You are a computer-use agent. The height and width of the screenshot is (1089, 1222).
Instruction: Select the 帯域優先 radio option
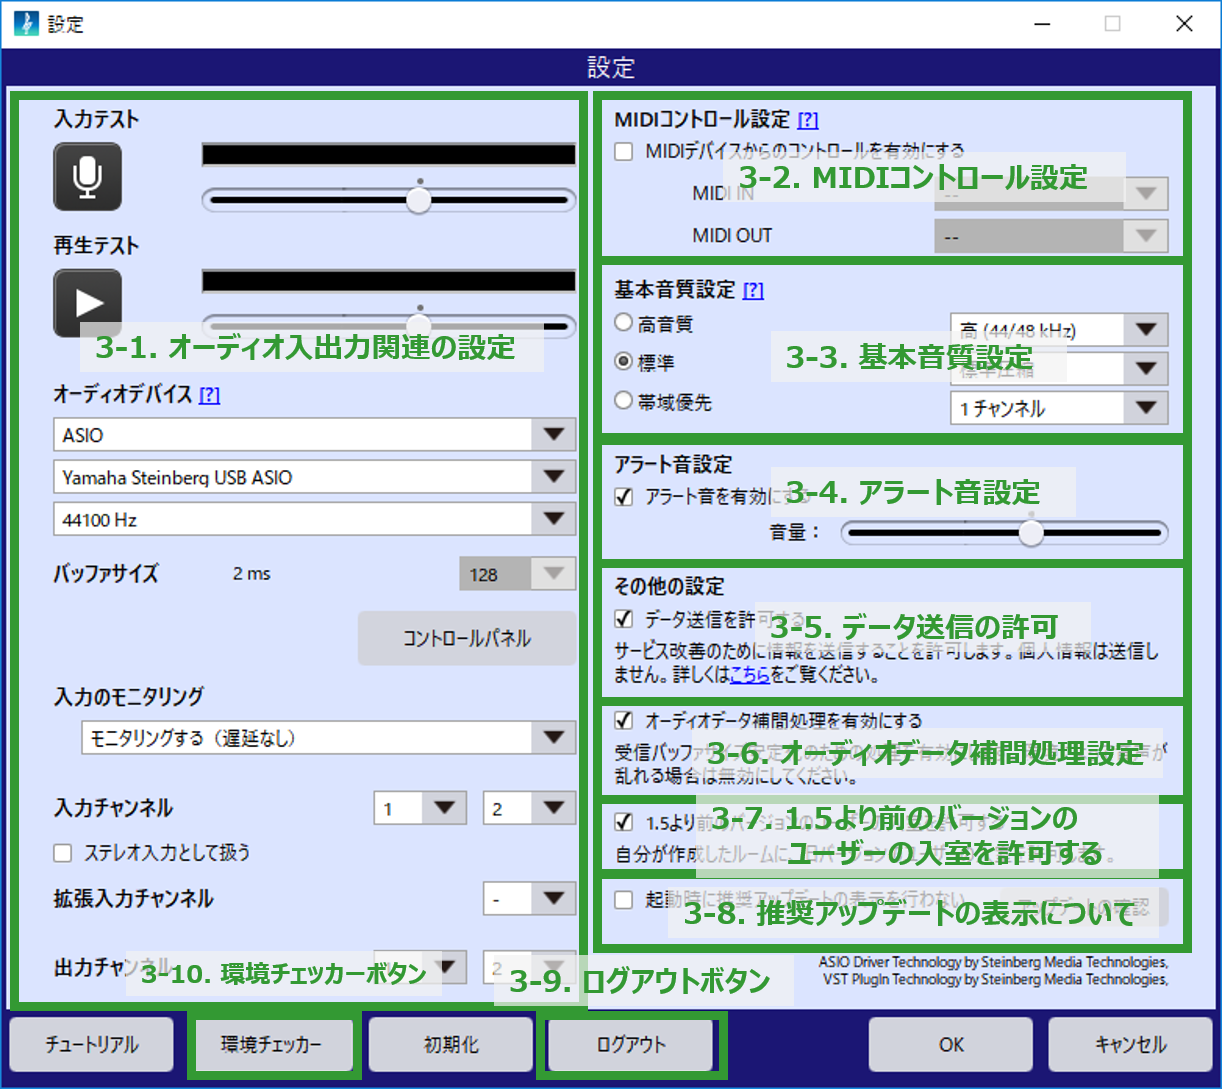624,401
